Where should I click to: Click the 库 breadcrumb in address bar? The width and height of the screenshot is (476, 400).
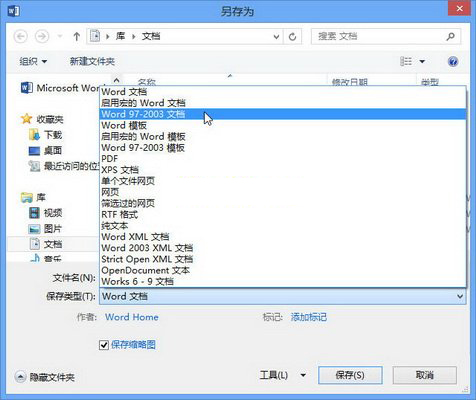[x=120, y=36]
